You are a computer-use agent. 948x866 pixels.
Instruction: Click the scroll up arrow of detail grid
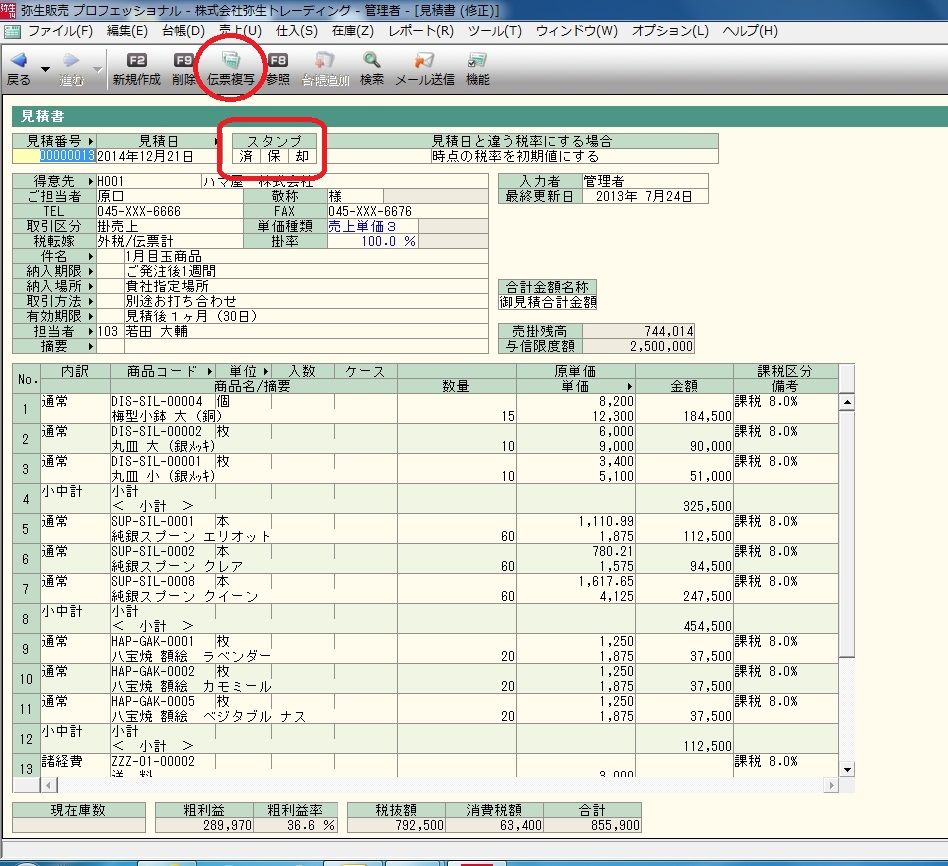[847, 402]
